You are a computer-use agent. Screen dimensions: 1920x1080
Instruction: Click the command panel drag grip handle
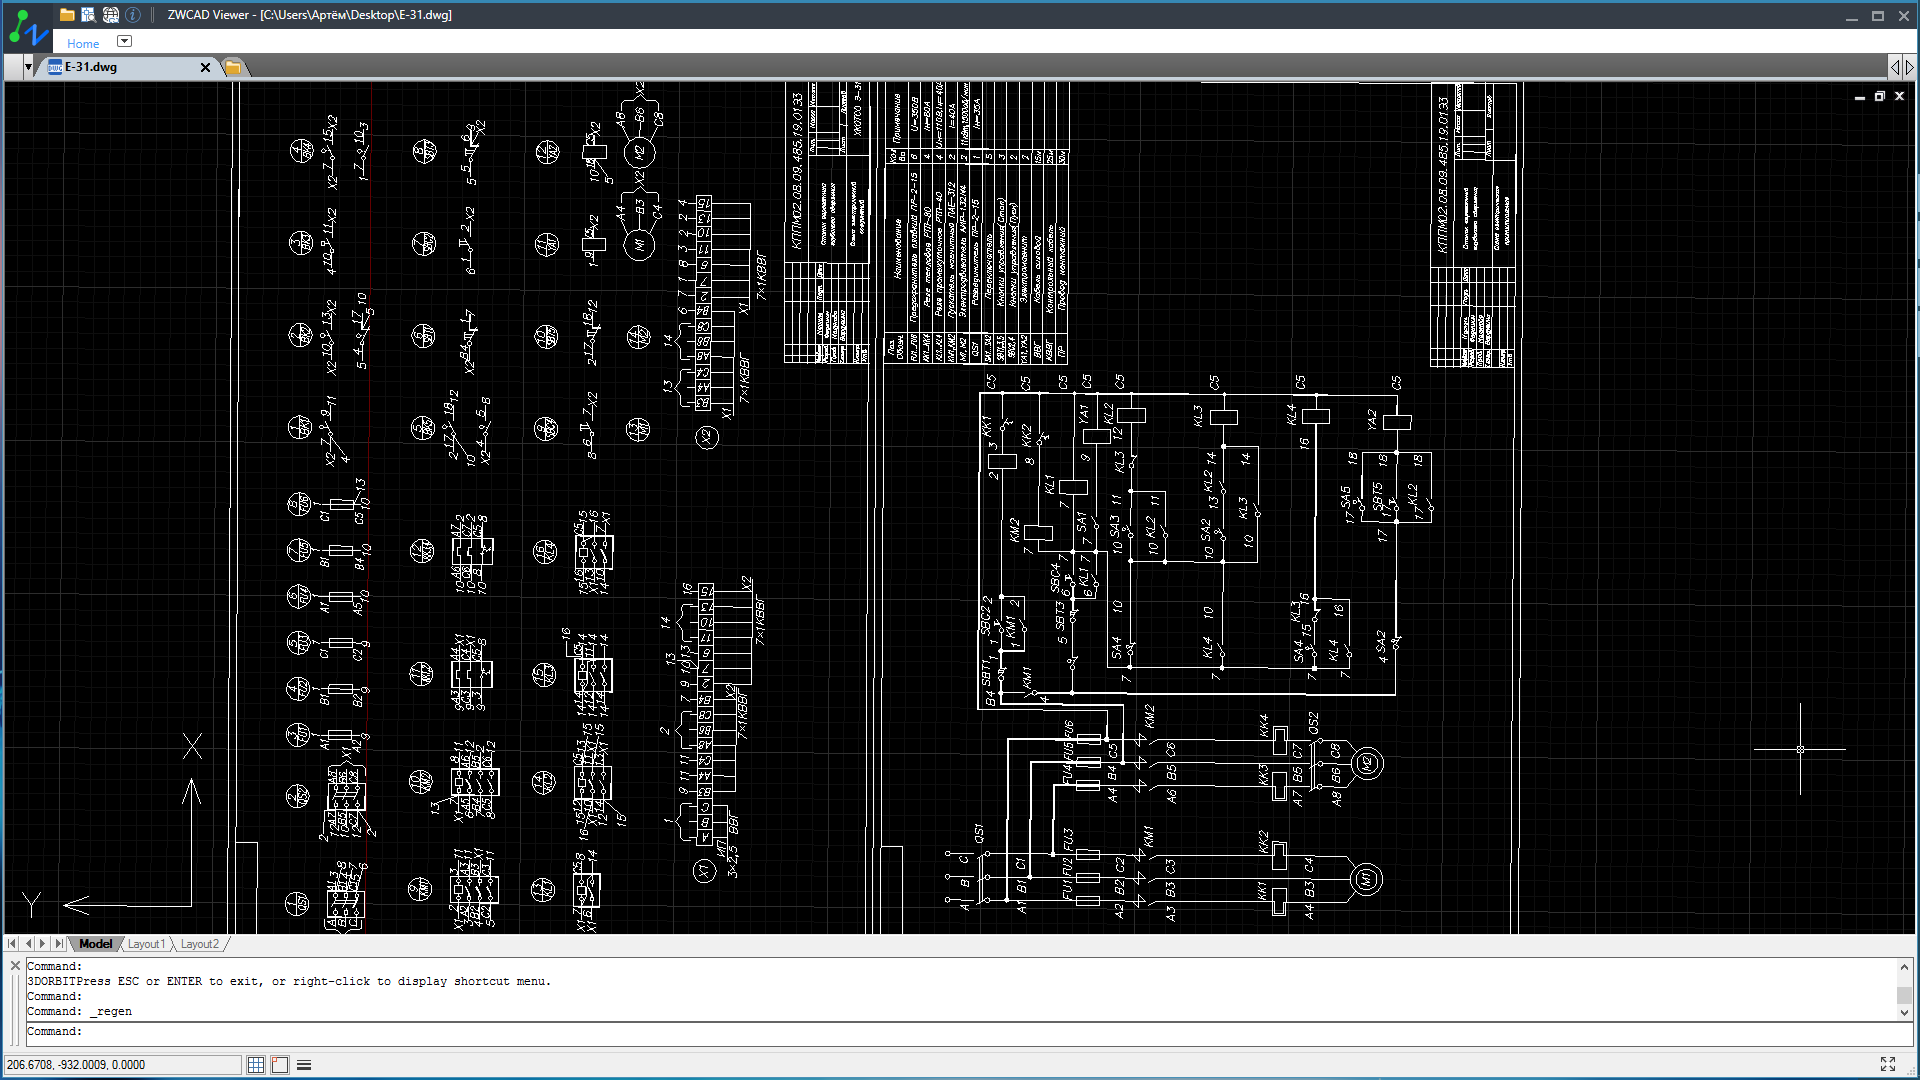(15, 1010)
